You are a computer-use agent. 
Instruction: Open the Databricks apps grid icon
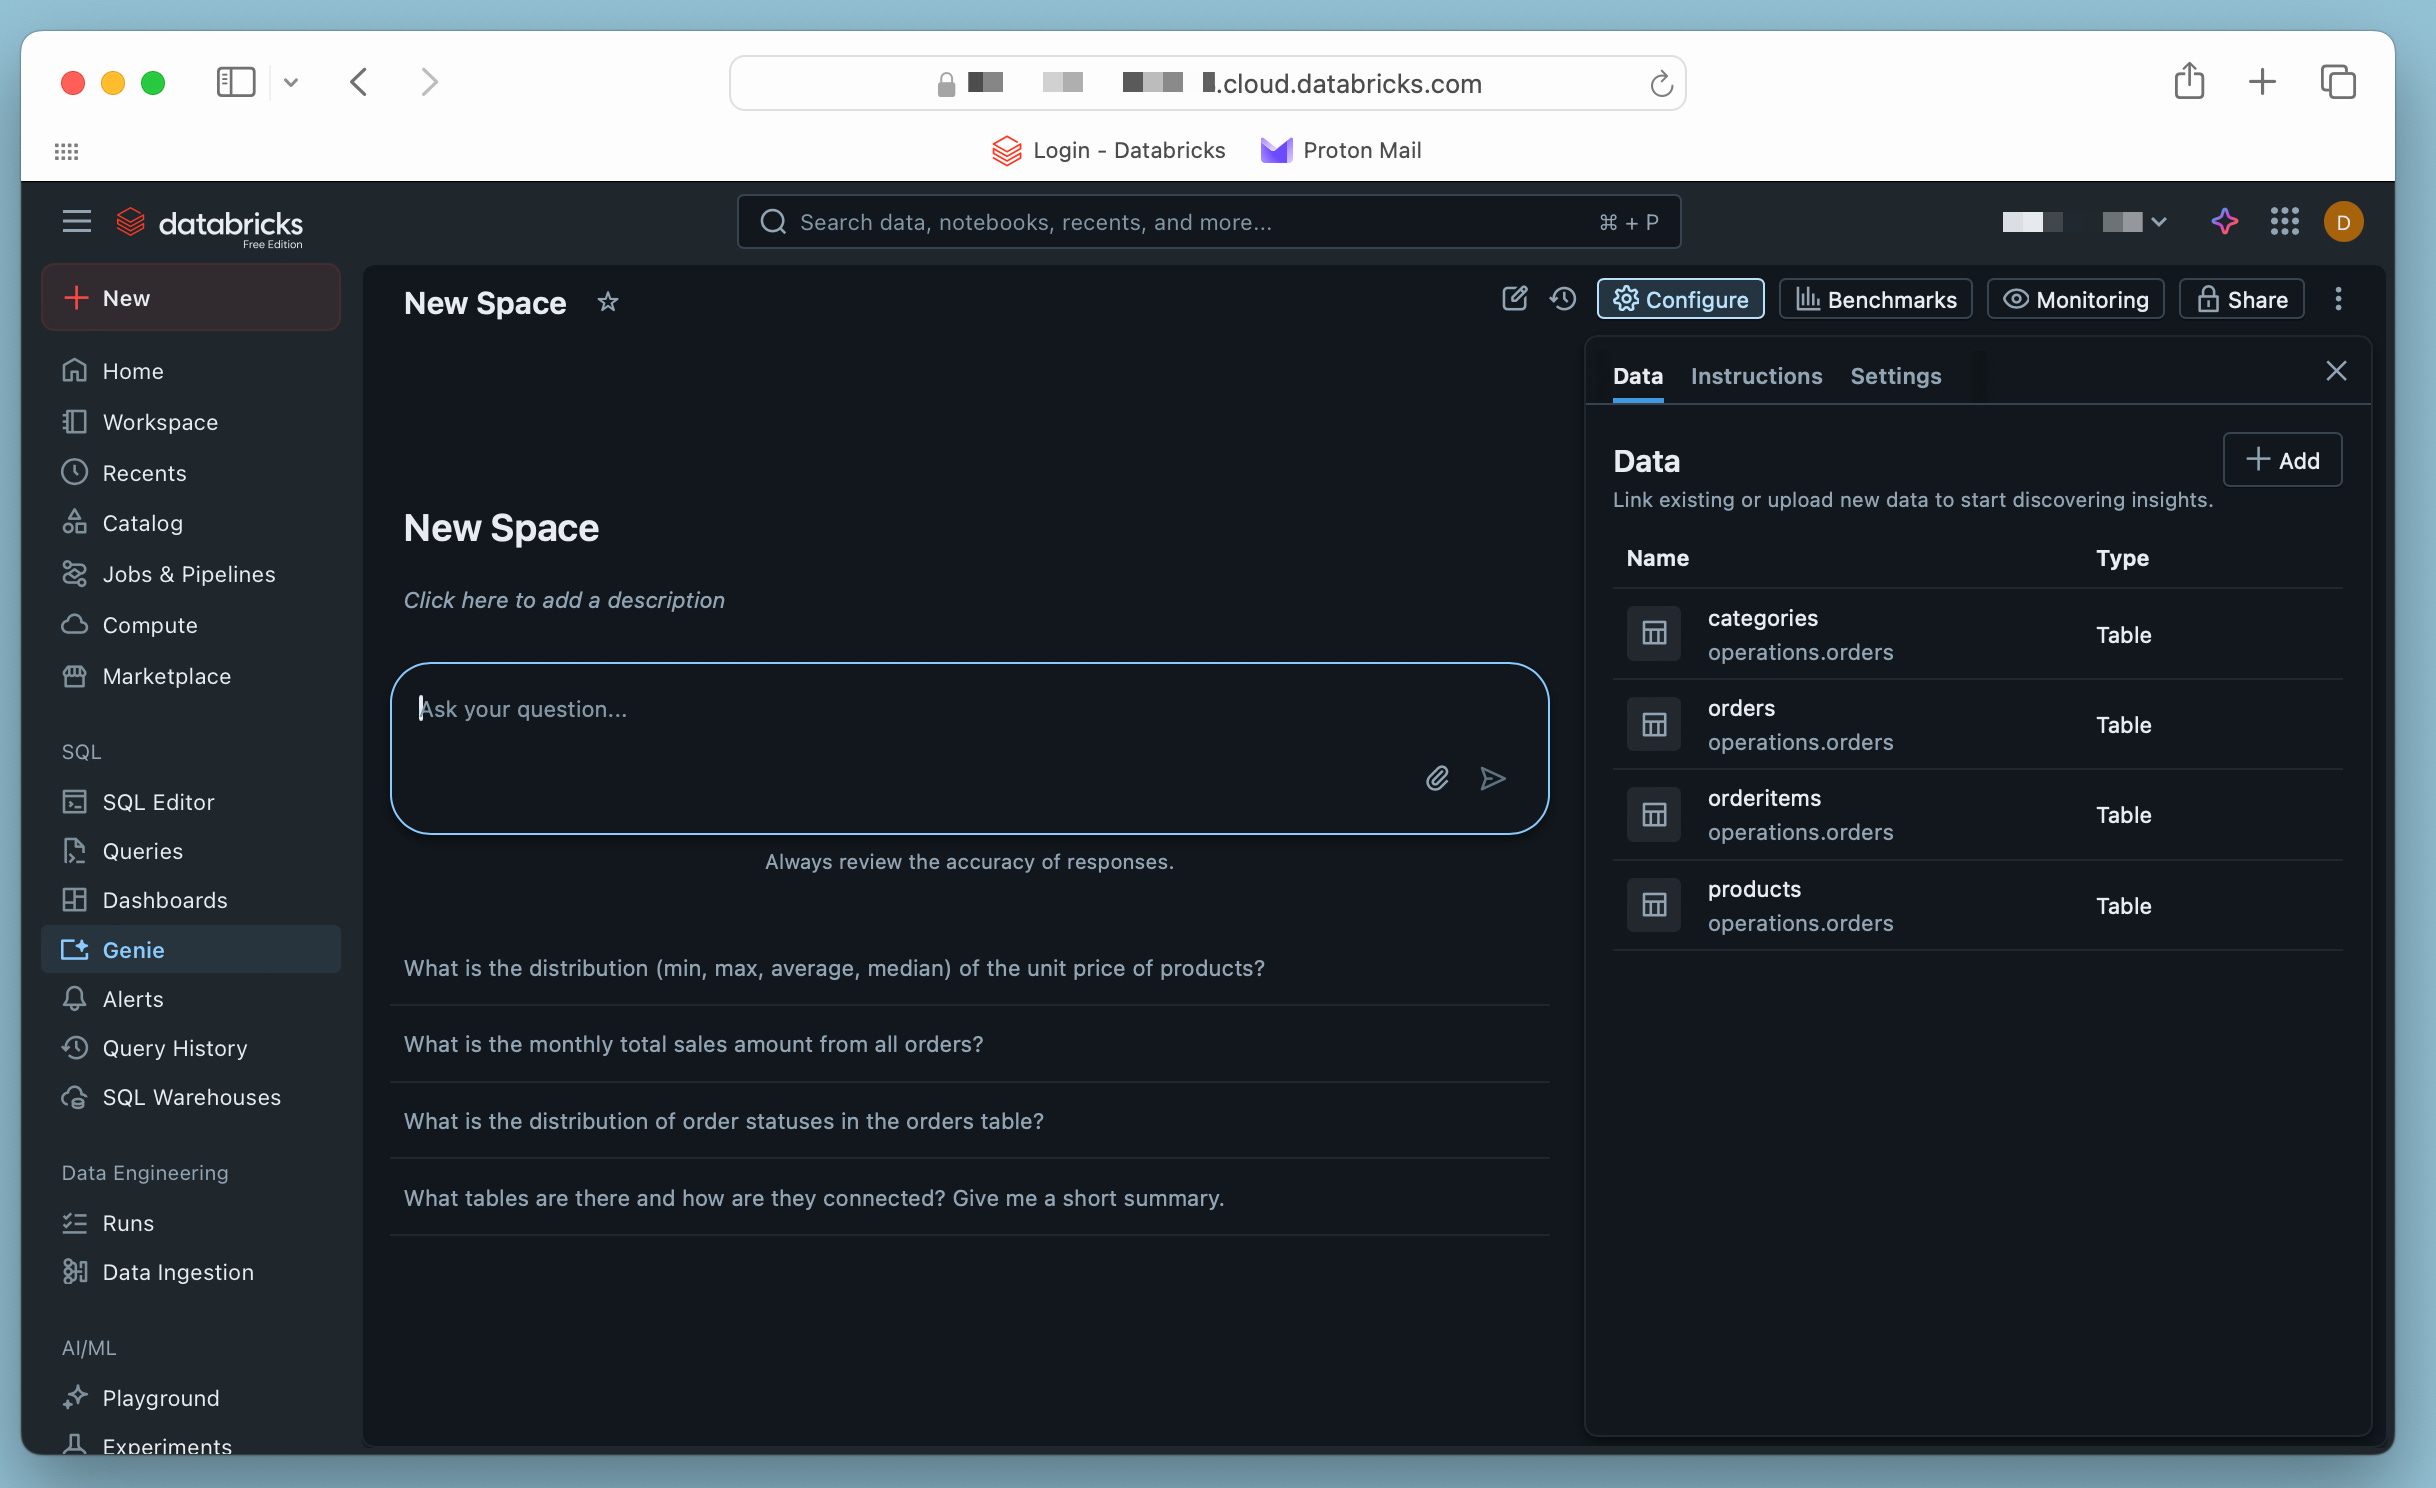point(2285,221)
